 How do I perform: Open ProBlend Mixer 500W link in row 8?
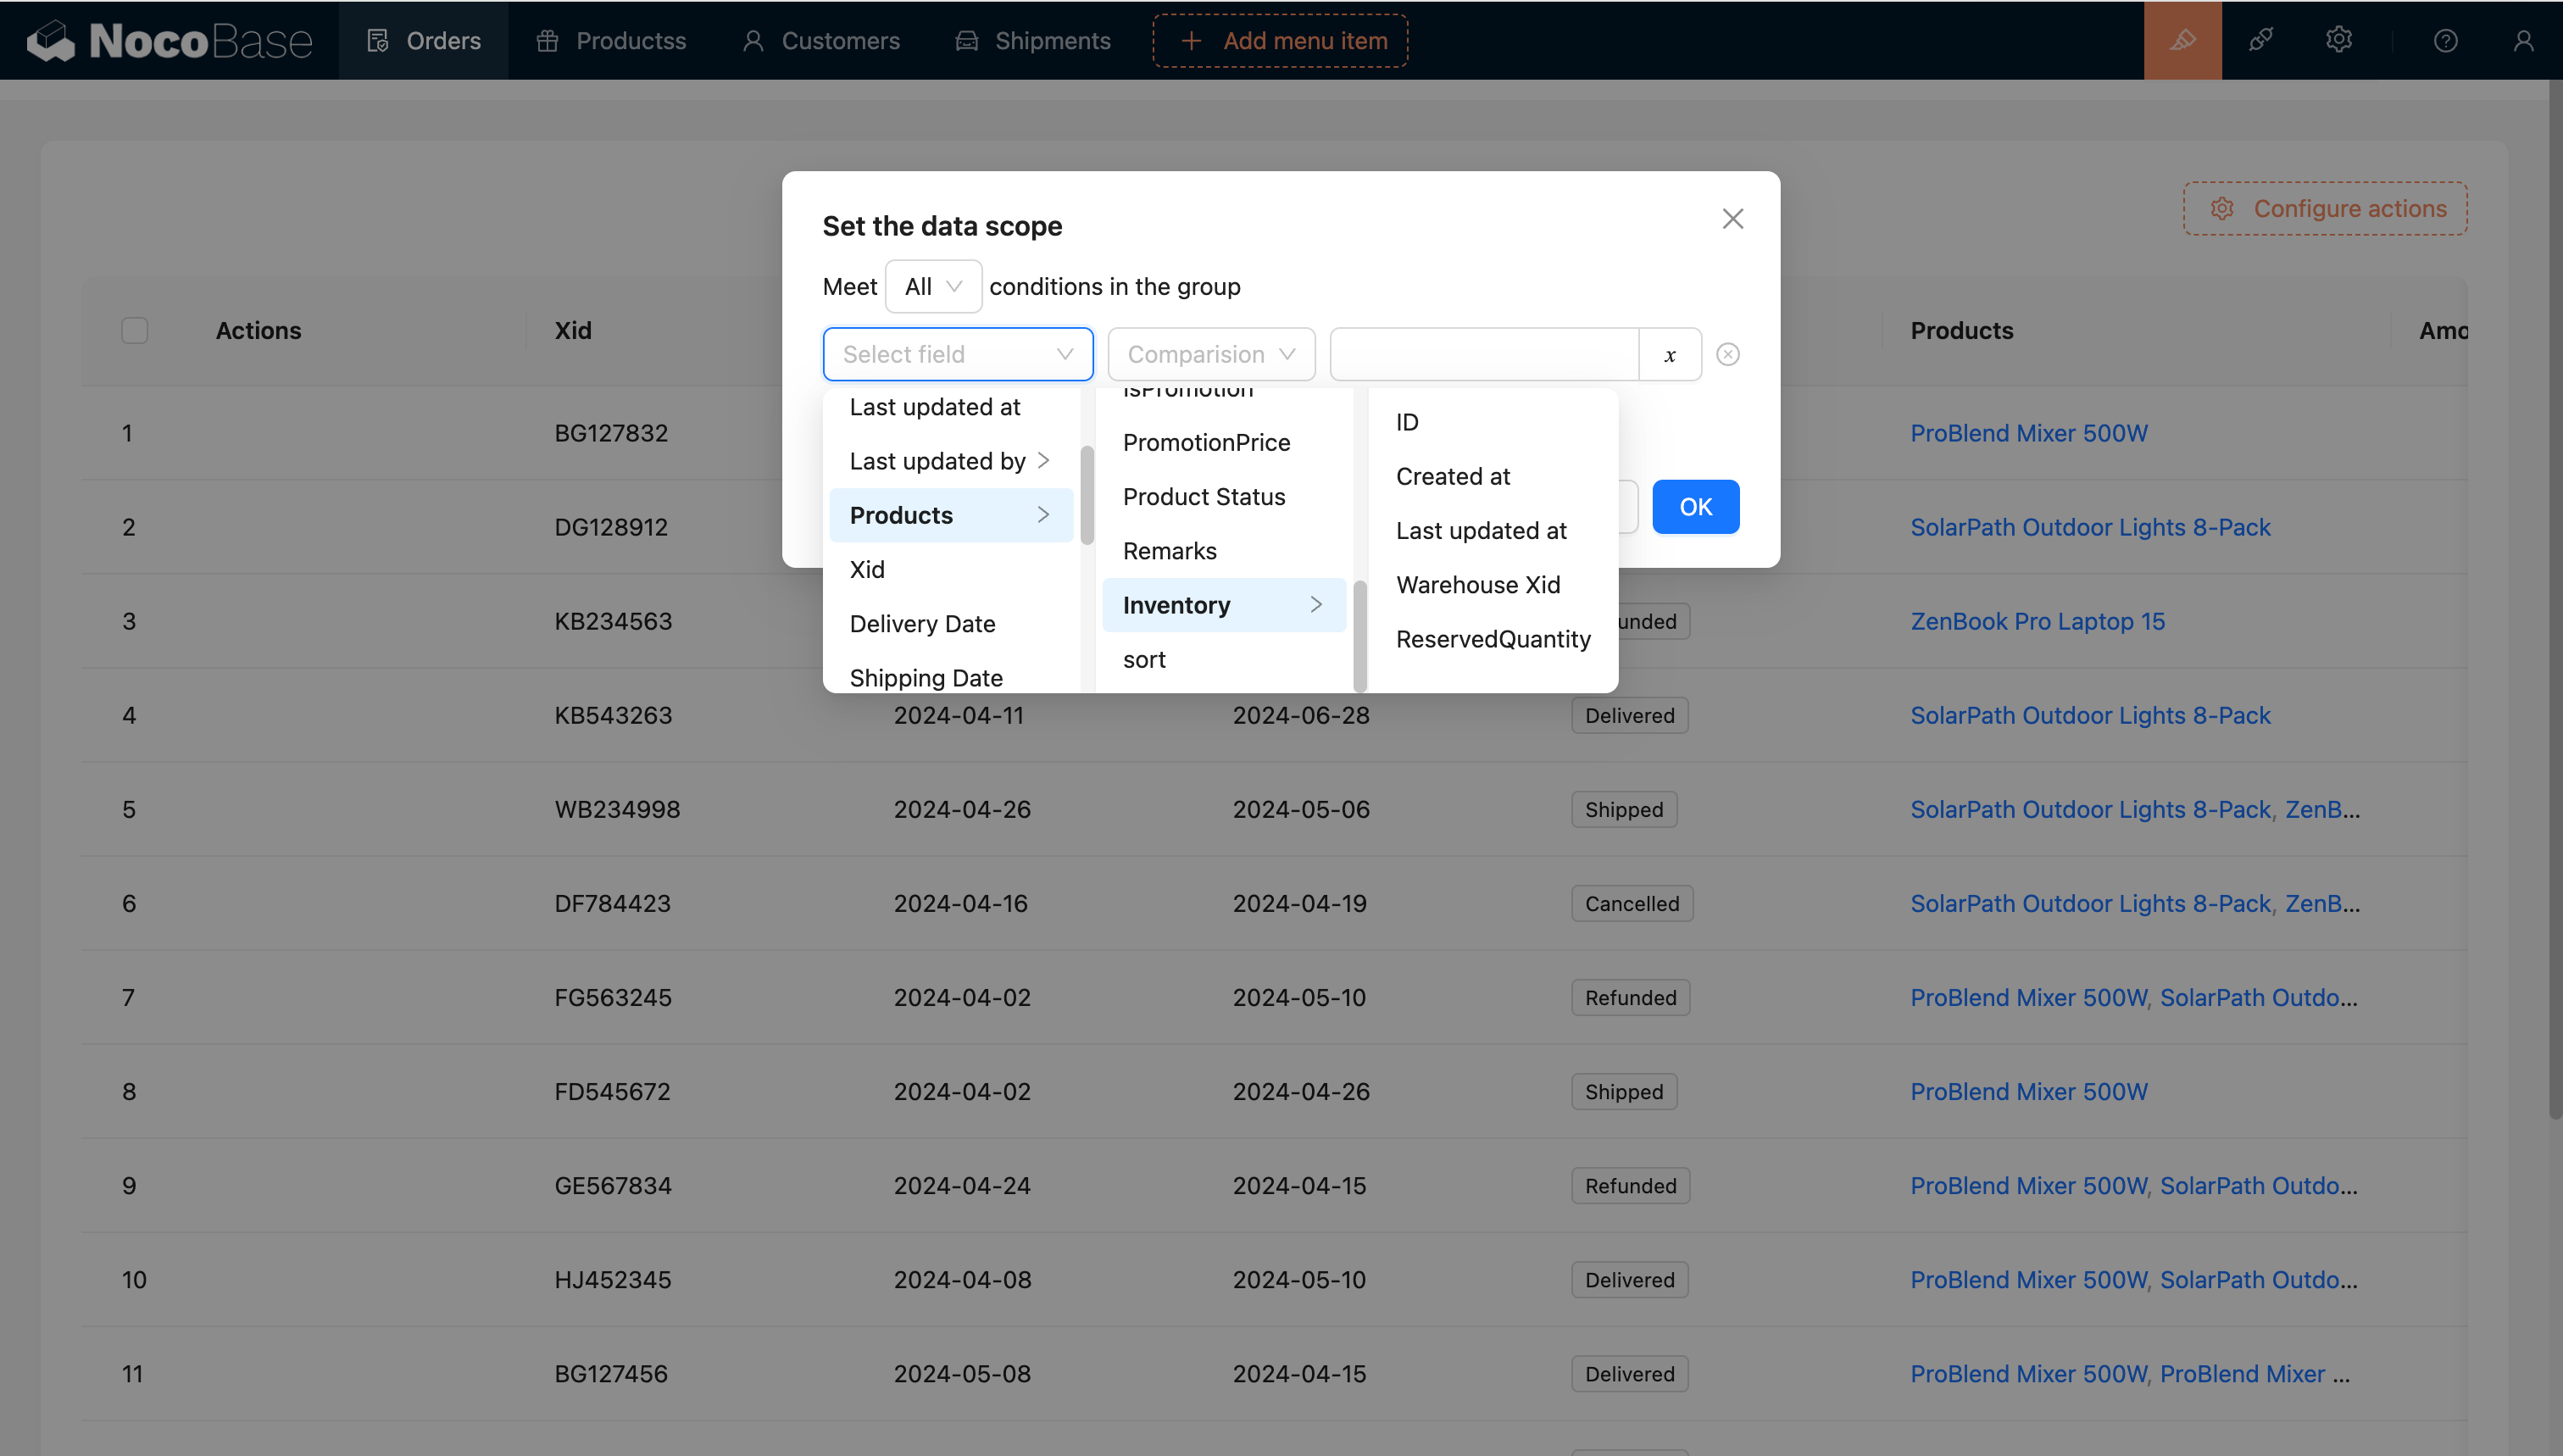click(x=2028, y=1091)
